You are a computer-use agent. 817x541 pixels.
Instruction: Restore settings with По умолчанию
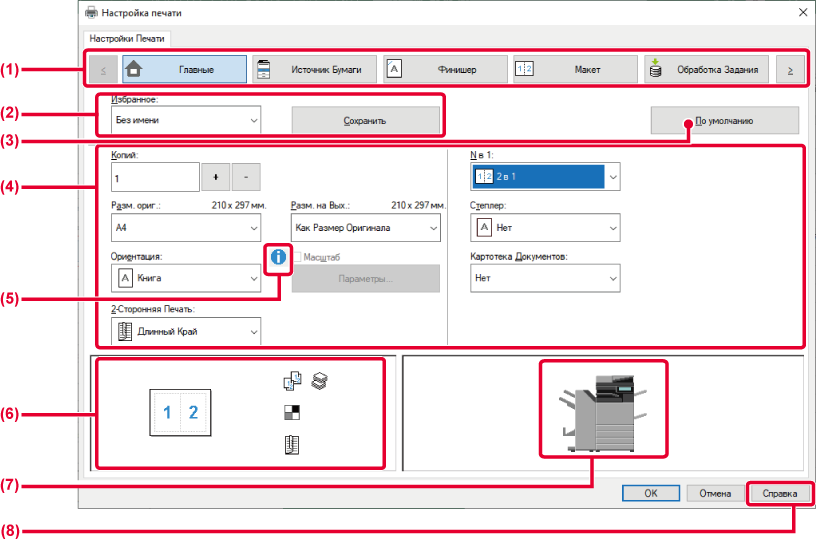click(x=725, y=120)
